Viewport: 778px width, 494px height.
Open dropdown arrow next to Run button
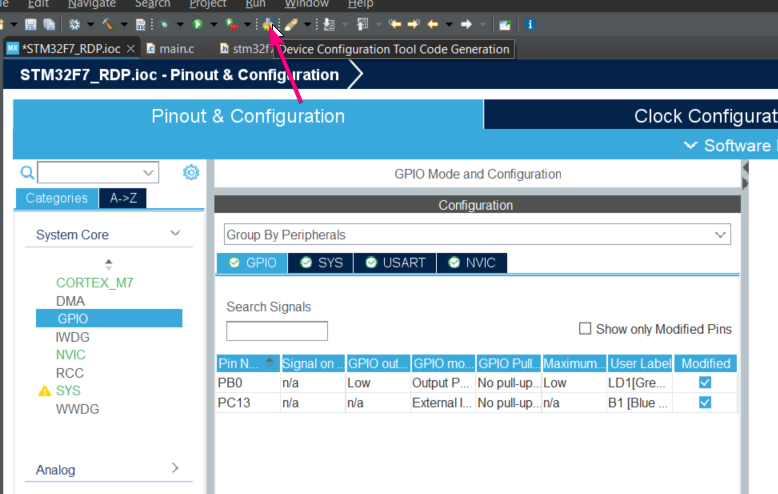coord(214,24)
